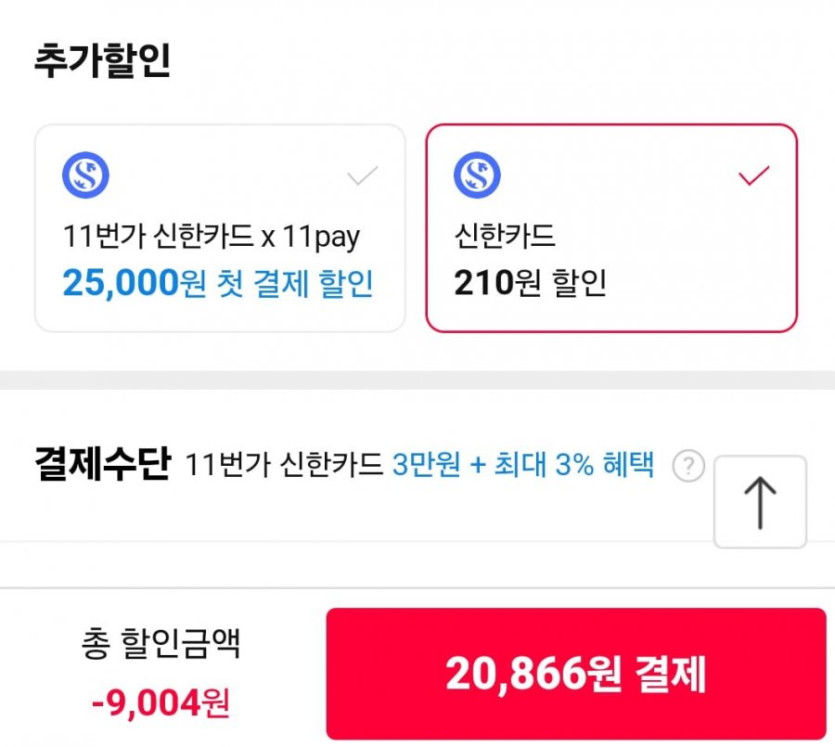Click the bold 210 discount figure

click(482, 283)
